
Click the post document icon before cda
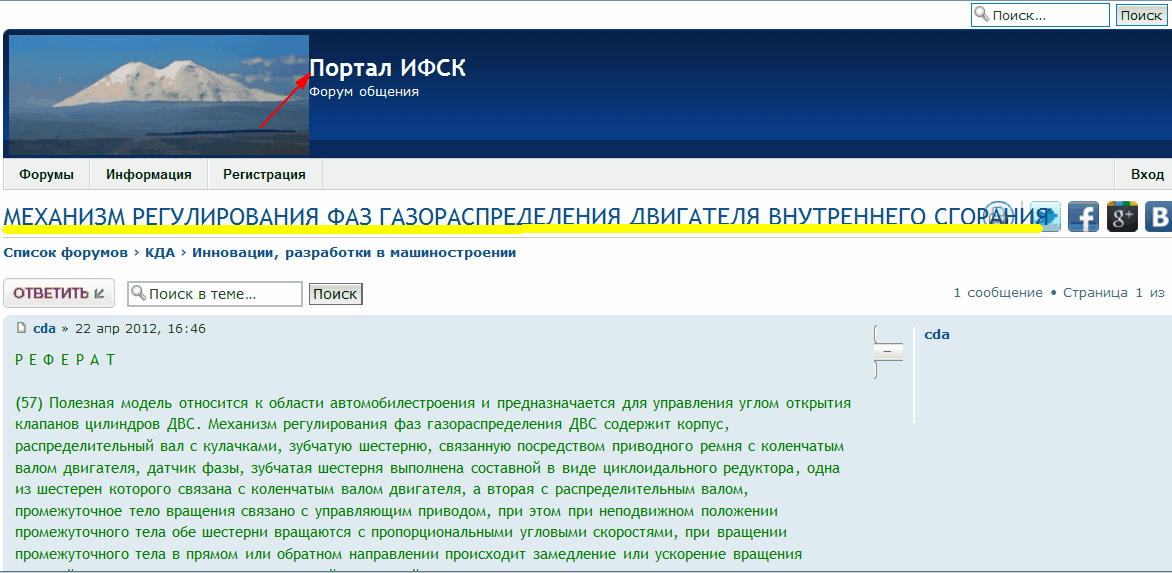point(21,328)
